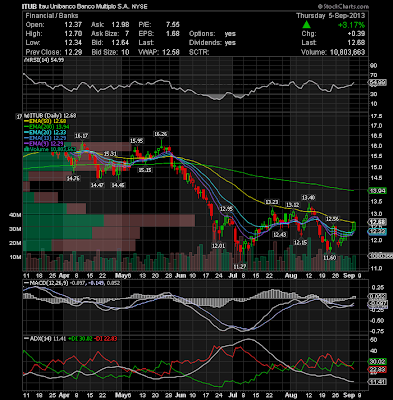The width and height of the screenshot is (393, 400).
Task: Click the '54.99' RSI axis tag
Action: [377, 82]
